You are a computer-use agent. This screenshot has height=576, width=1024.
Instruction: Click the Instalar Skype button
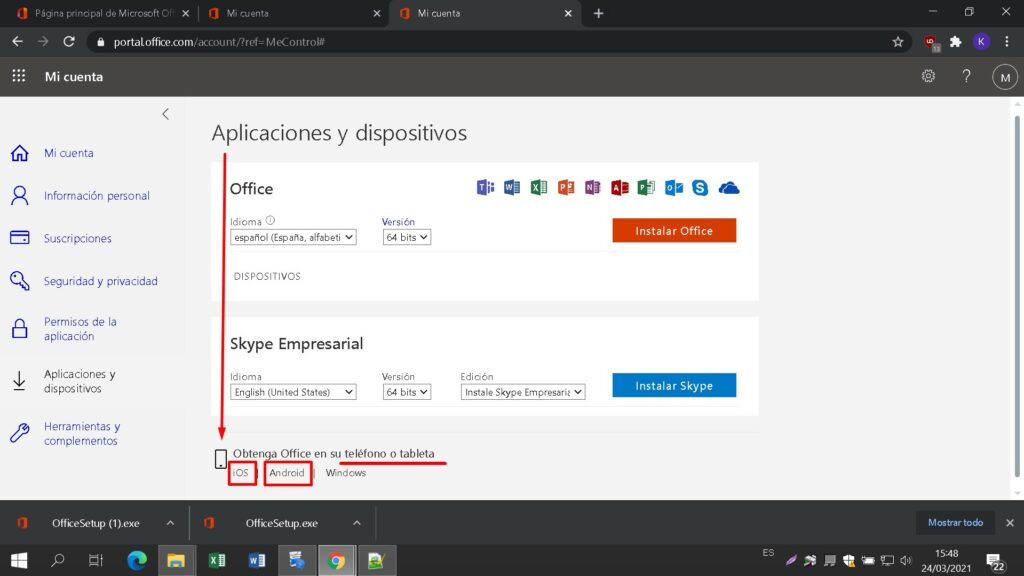pyautogui.click(x=674, y=386)
